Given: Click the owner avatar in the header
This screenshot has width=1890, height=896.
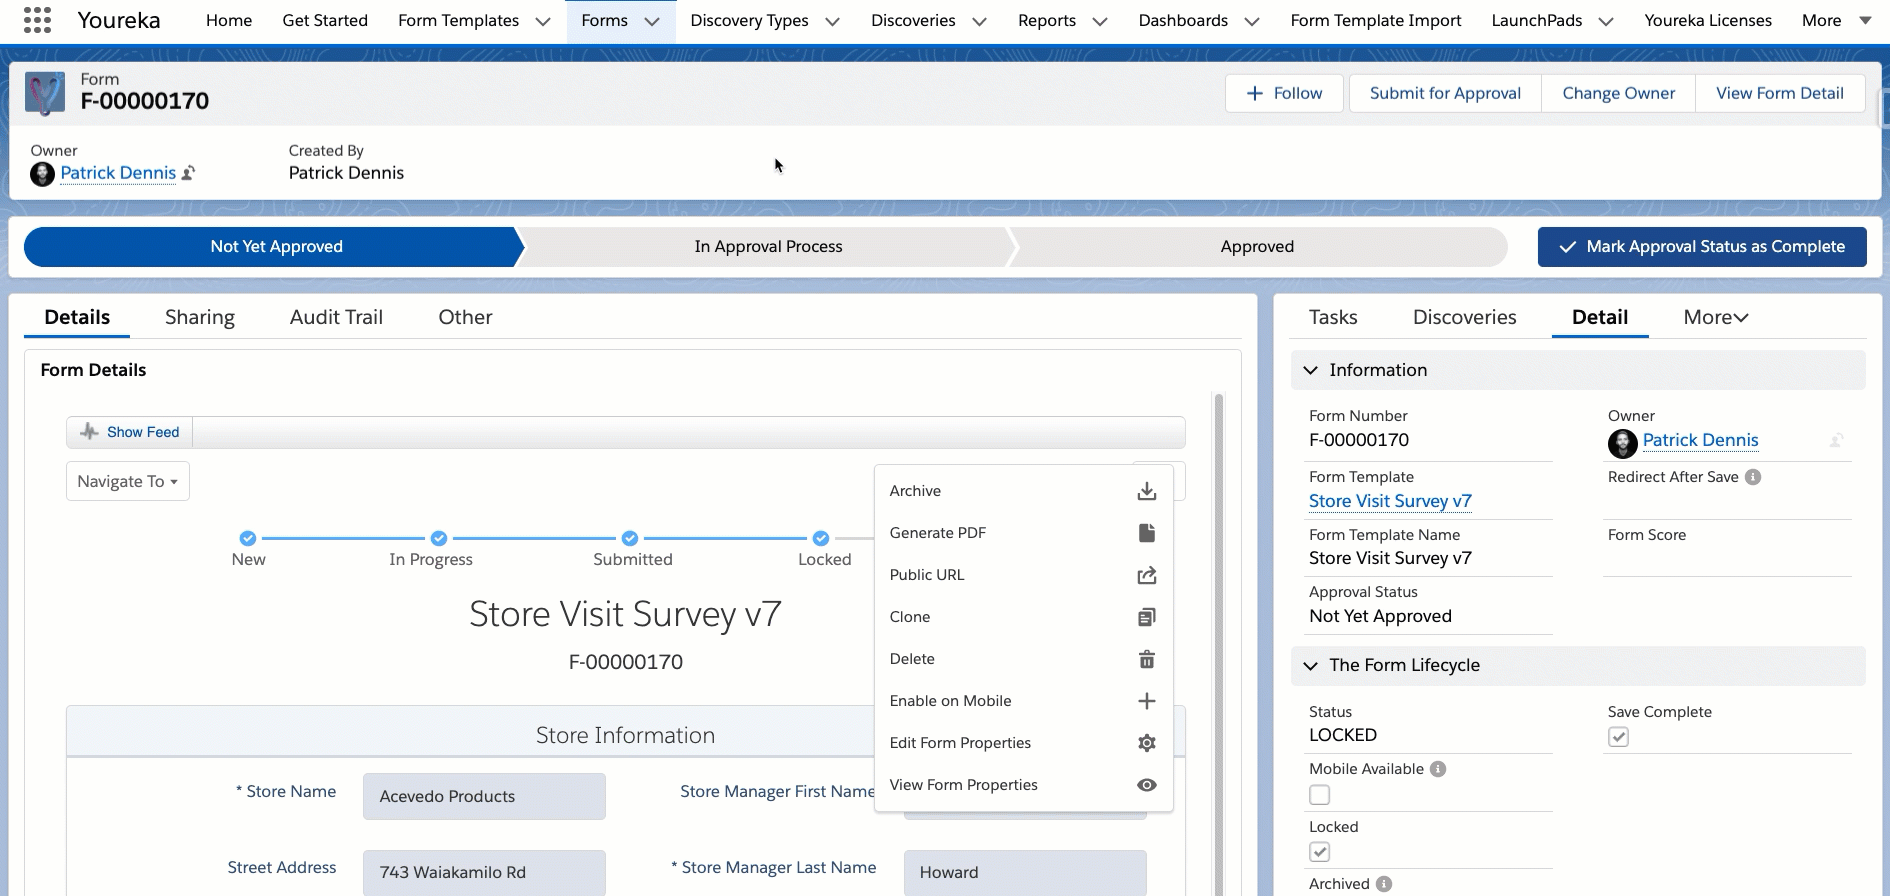Looking at the screenshot, I should point(43,174).
